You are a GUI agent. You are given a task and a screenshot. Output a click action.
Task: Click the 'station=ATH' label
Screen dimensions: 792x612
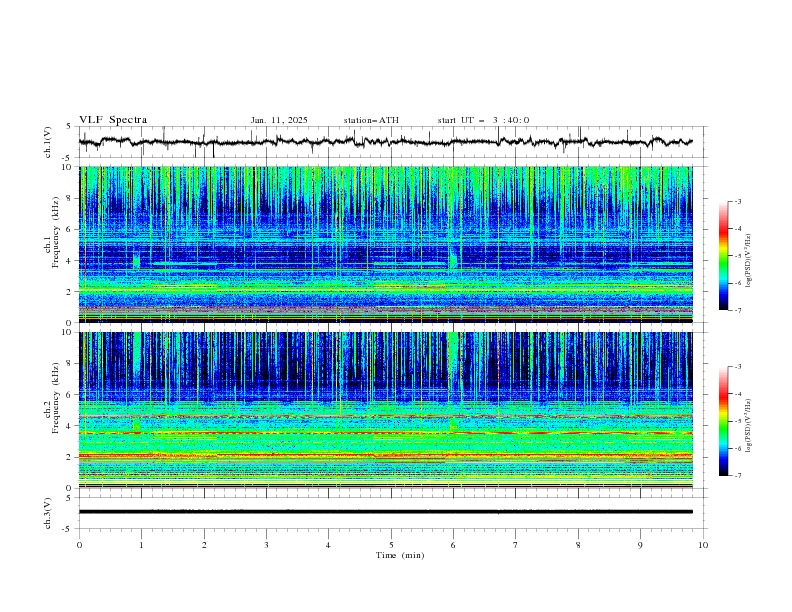coord(371,120)
